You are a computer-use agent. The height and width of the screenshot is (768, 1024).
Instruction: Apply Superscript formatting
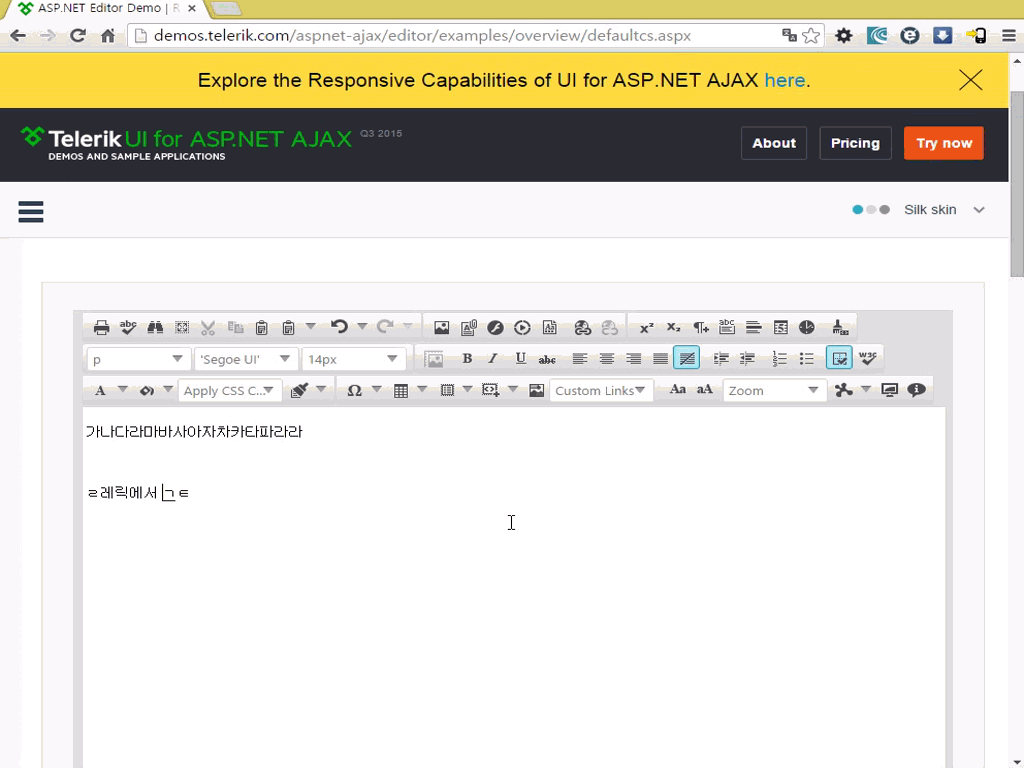[647, 327]
